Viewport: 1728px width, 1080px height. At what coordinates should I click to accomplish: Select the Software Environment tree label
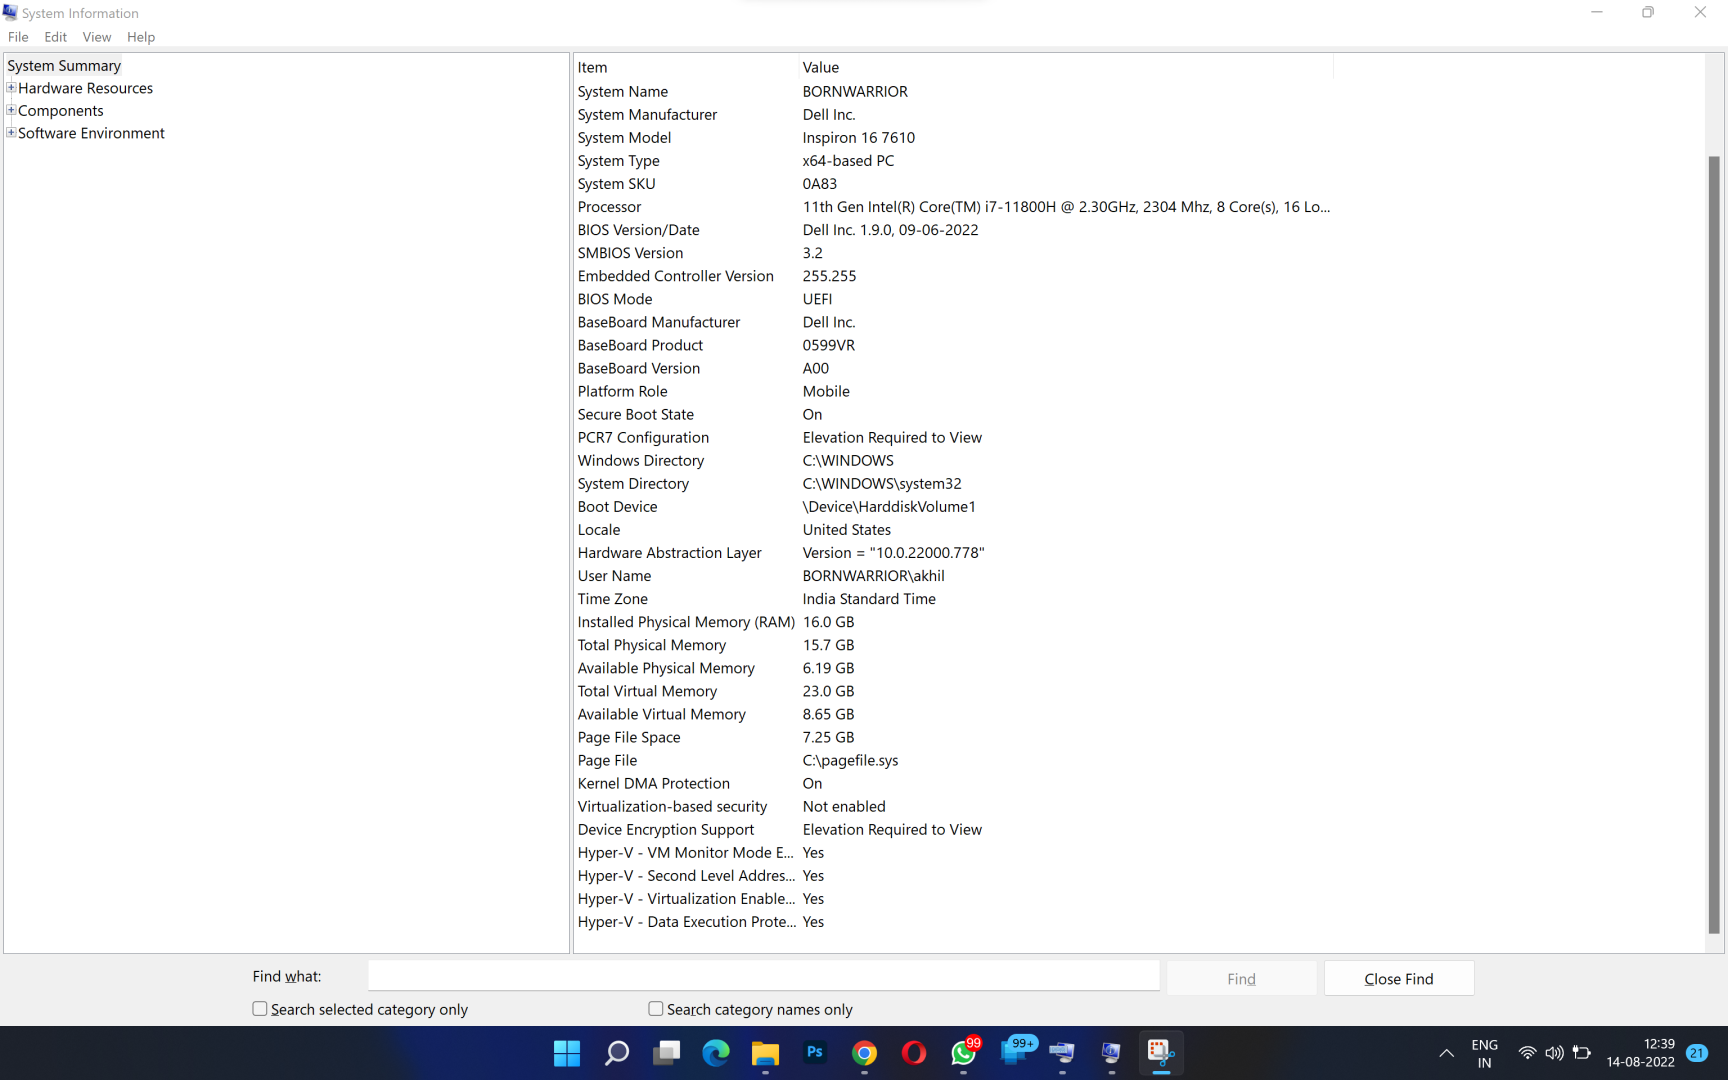pyautogui.click(x=91, y=133)
